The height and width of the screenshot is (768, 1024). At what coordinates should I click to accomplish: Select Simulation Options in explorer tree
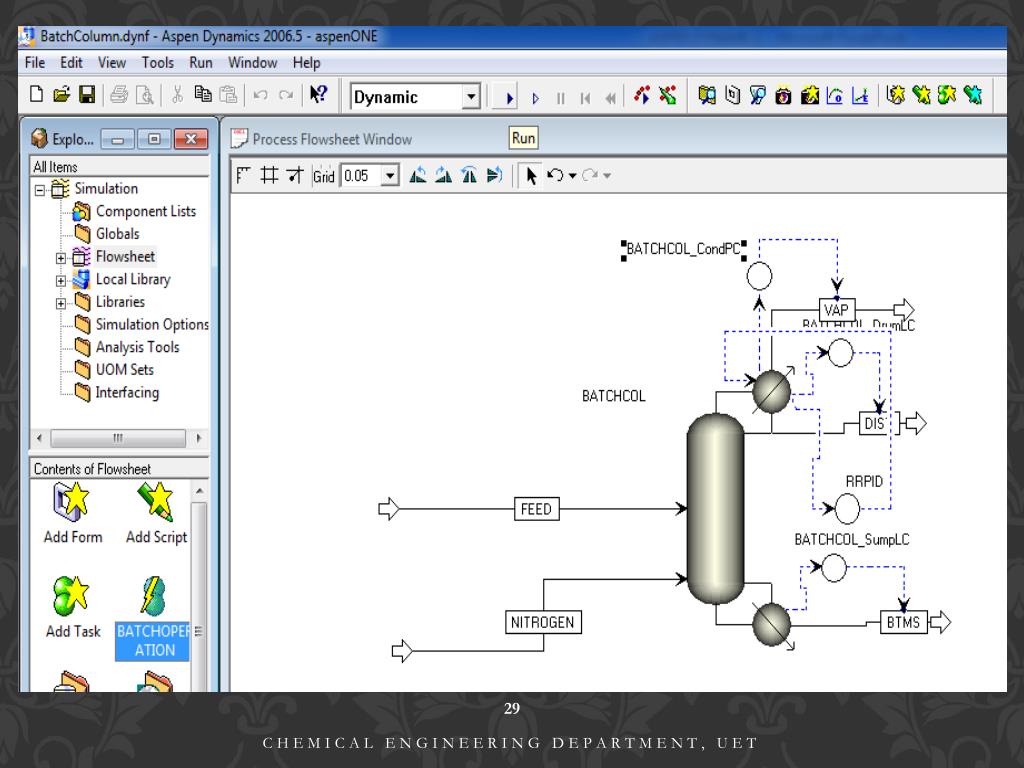[152, 325]
